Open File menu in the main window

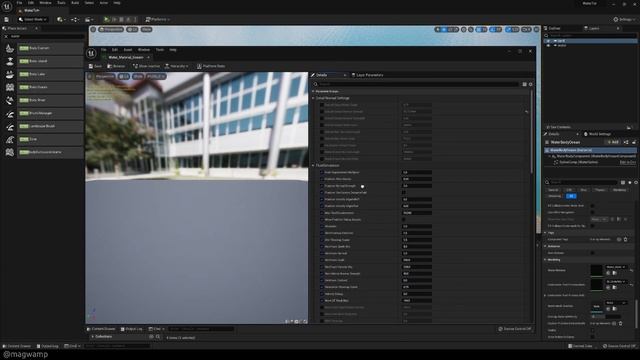coord(19,3)
